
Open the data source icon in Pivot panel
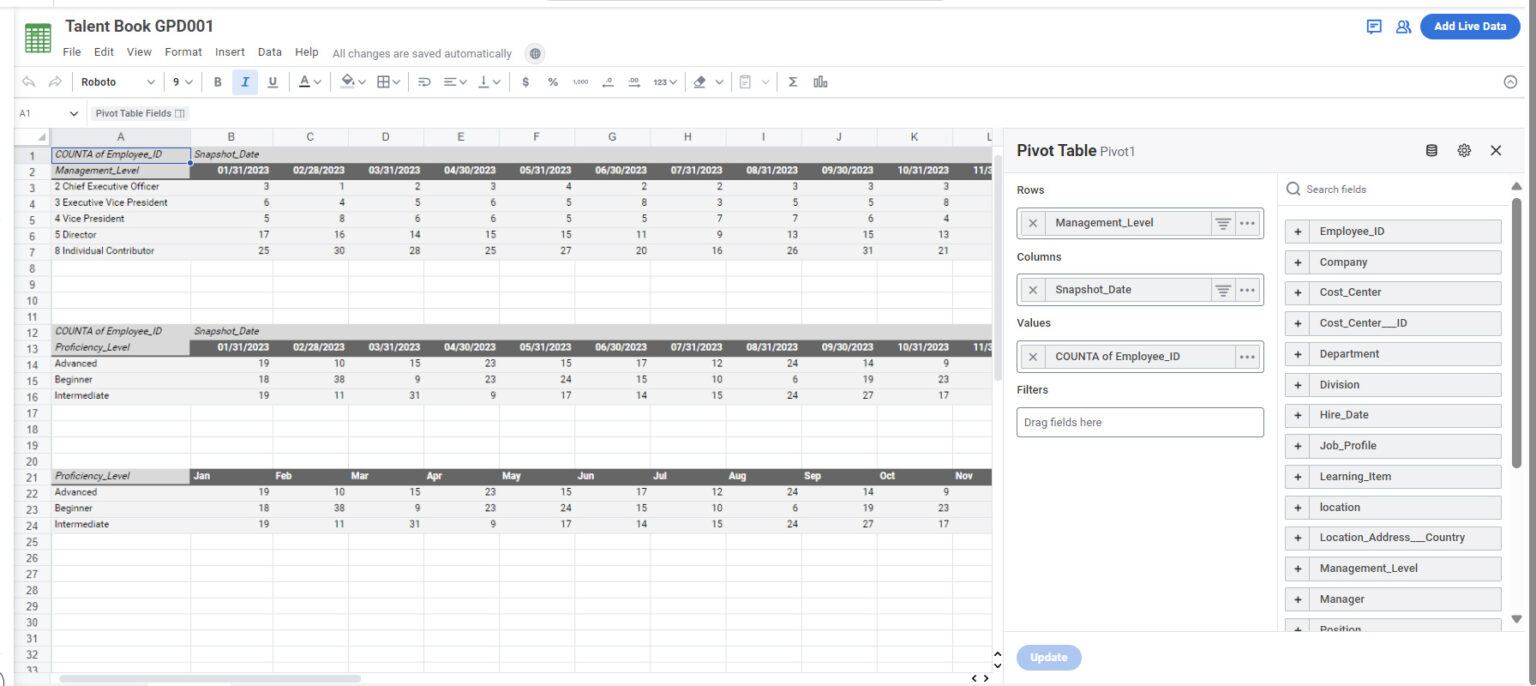1431,150
